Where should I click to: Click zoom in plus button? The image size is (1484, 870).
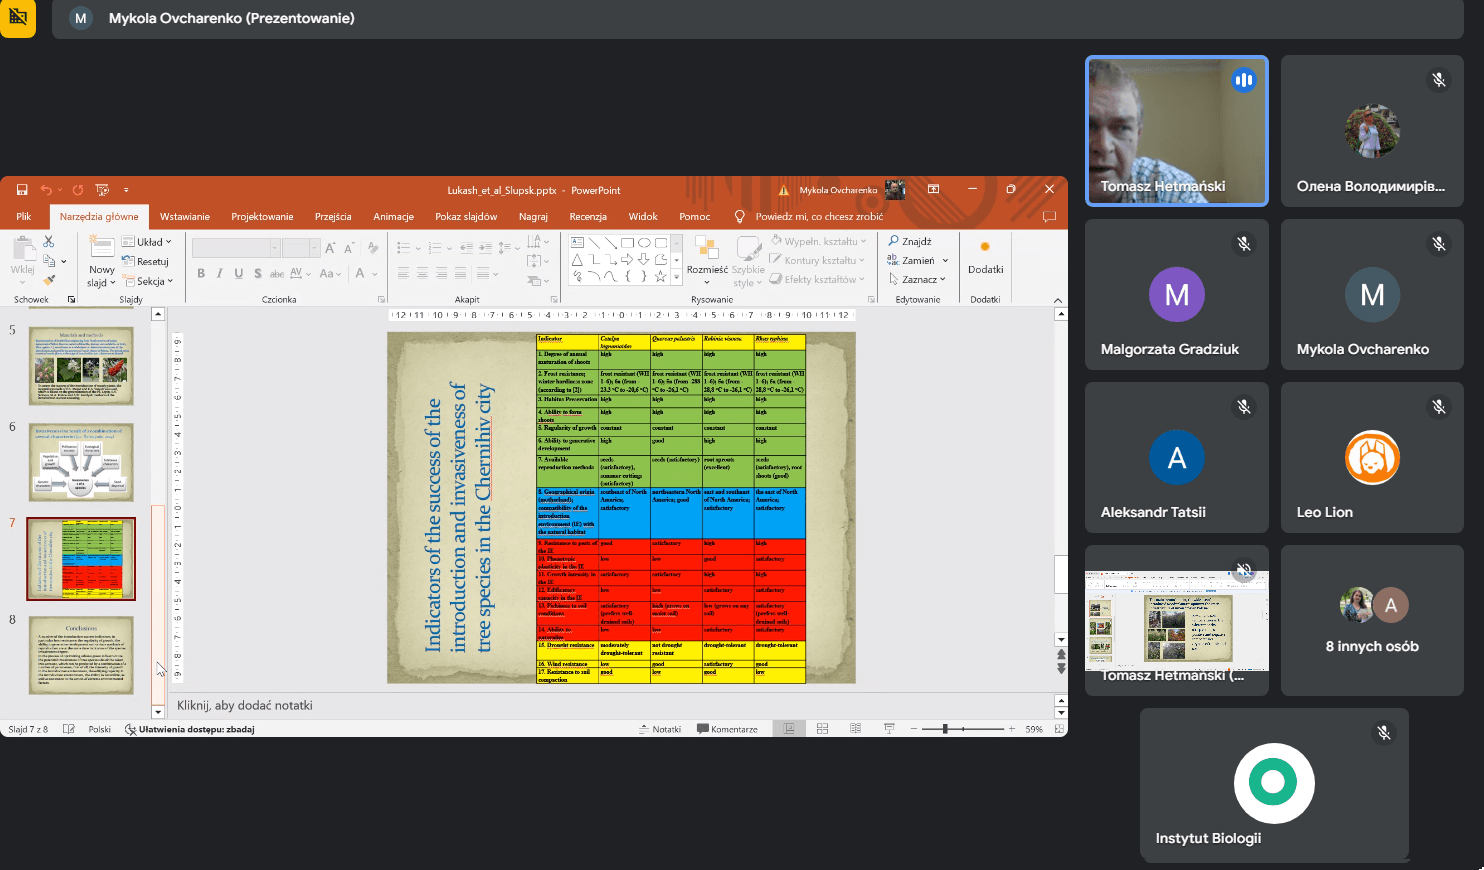point(1011,729)
